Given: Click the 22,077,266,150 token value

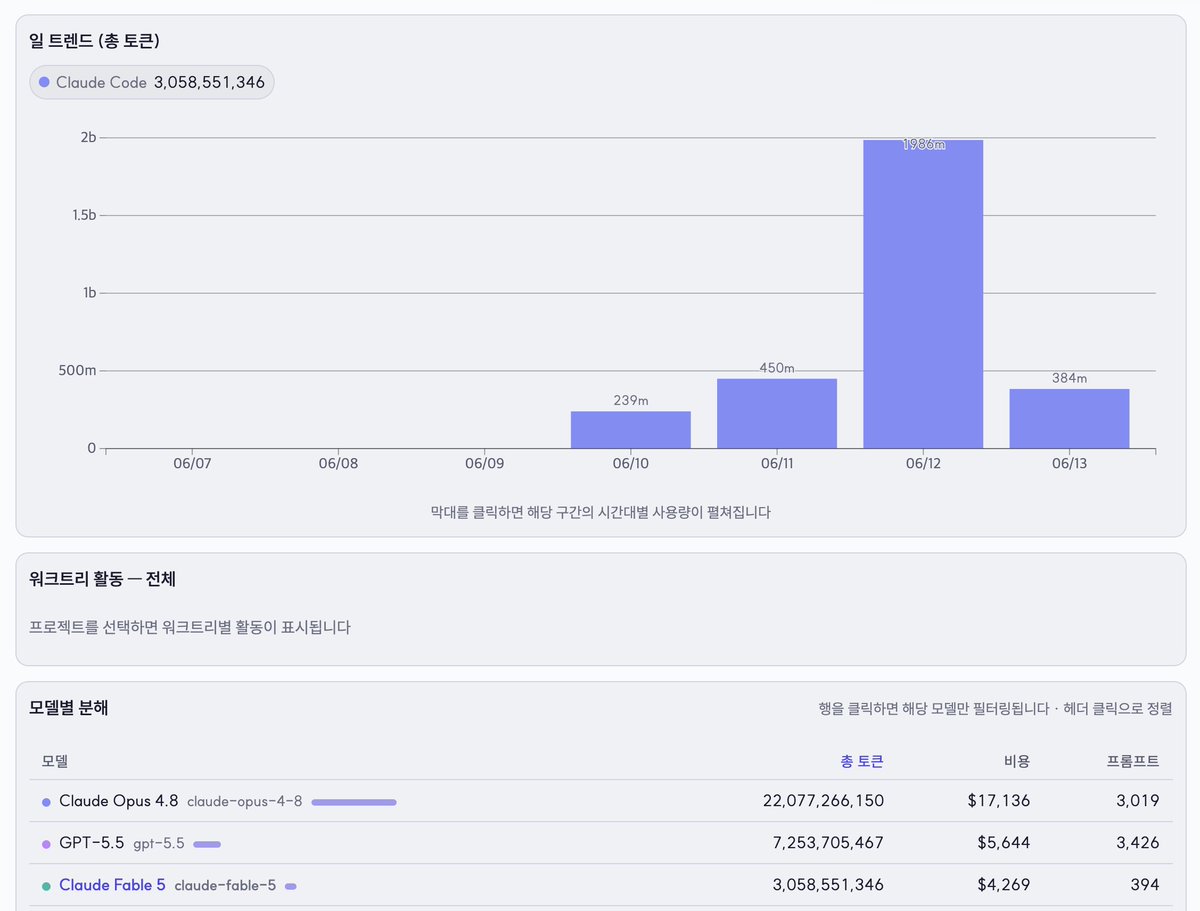Looking at the screenshot, I should (823, 801).
